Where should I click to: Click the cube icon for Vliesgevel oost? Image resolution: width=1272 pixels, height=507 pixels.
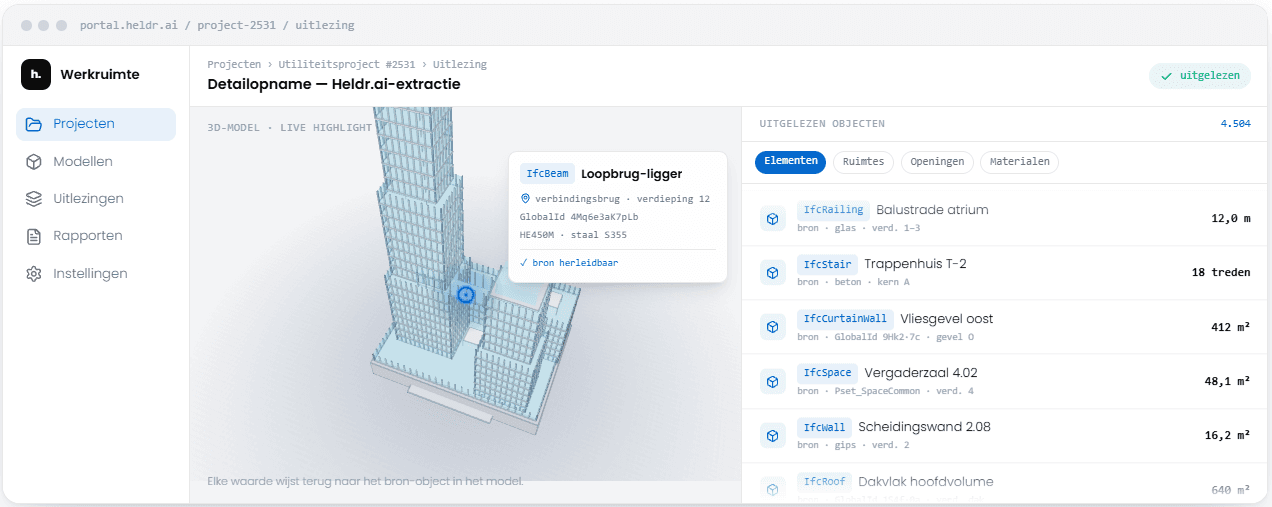[772, 326]
